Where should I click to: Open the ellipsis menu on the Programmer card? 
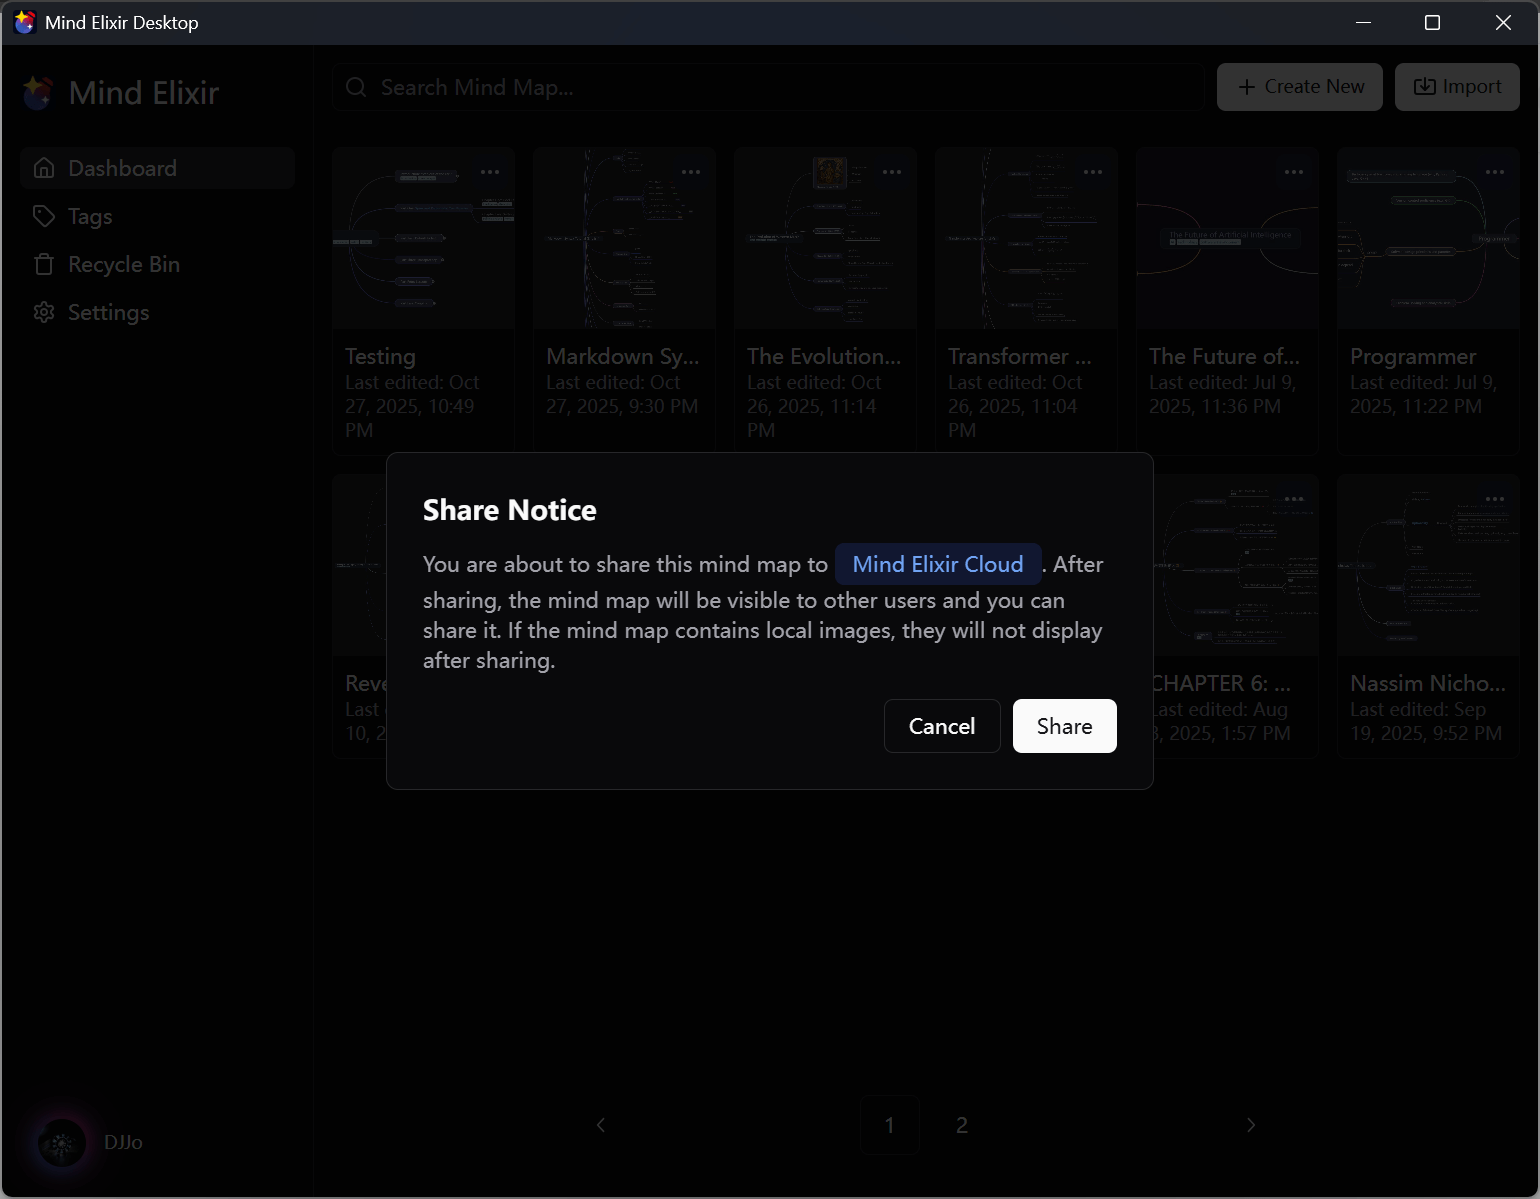point(1495,172)
